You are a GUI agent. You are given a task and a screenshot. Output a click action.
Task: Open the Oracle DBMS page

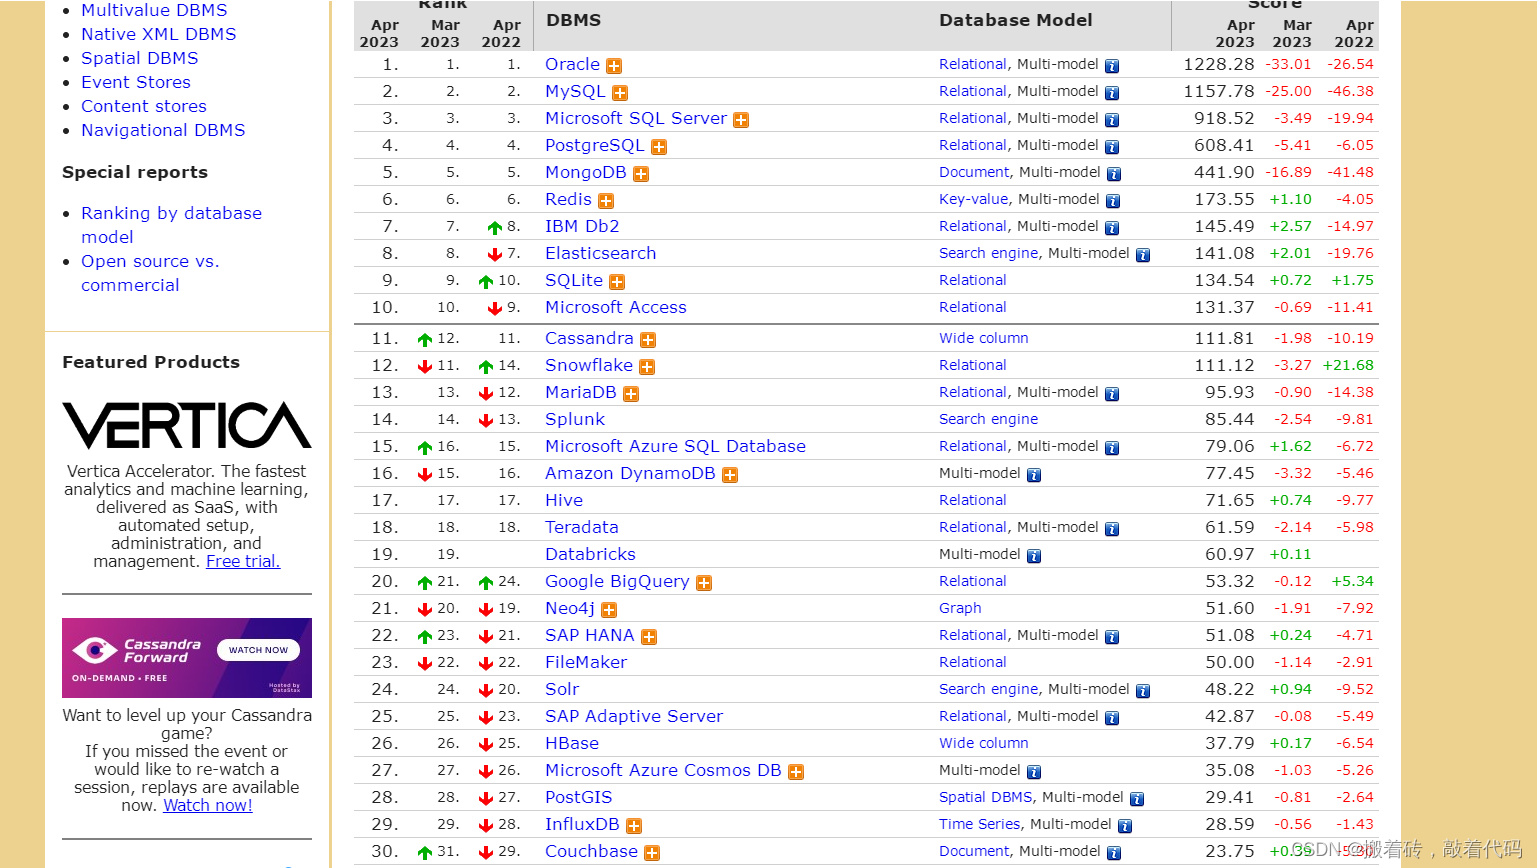[572, 64]
